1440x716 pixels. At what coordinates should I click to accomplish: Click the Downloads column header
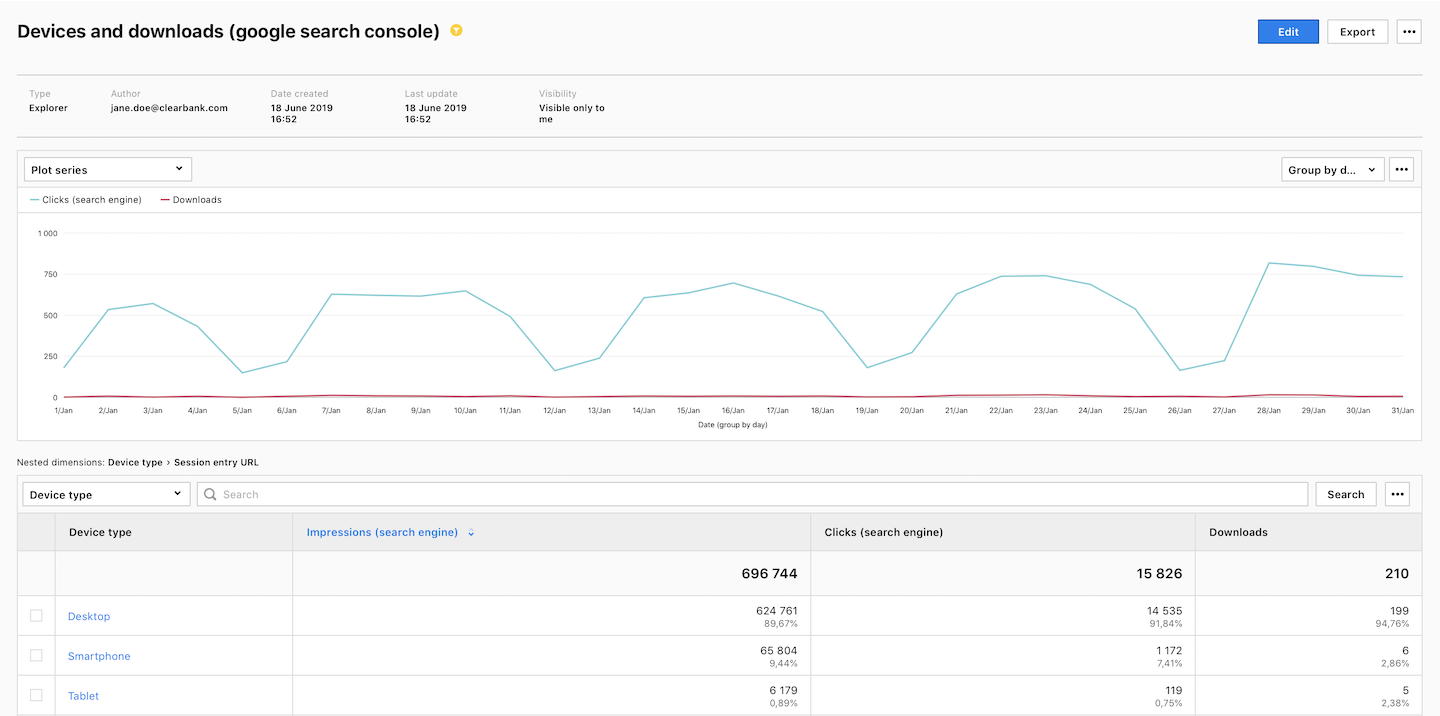point(1238,532)
